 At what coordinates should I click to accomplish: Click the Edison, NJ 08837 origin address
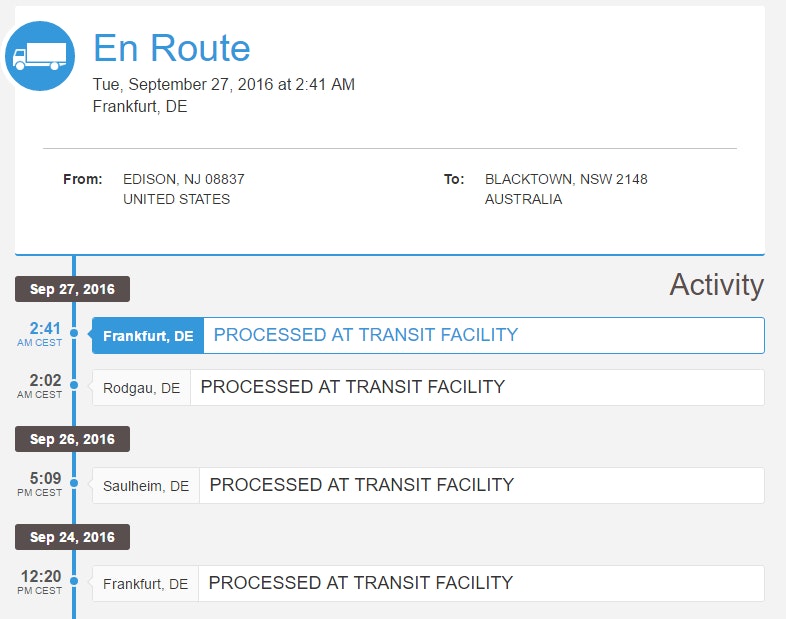click(183, 180)
